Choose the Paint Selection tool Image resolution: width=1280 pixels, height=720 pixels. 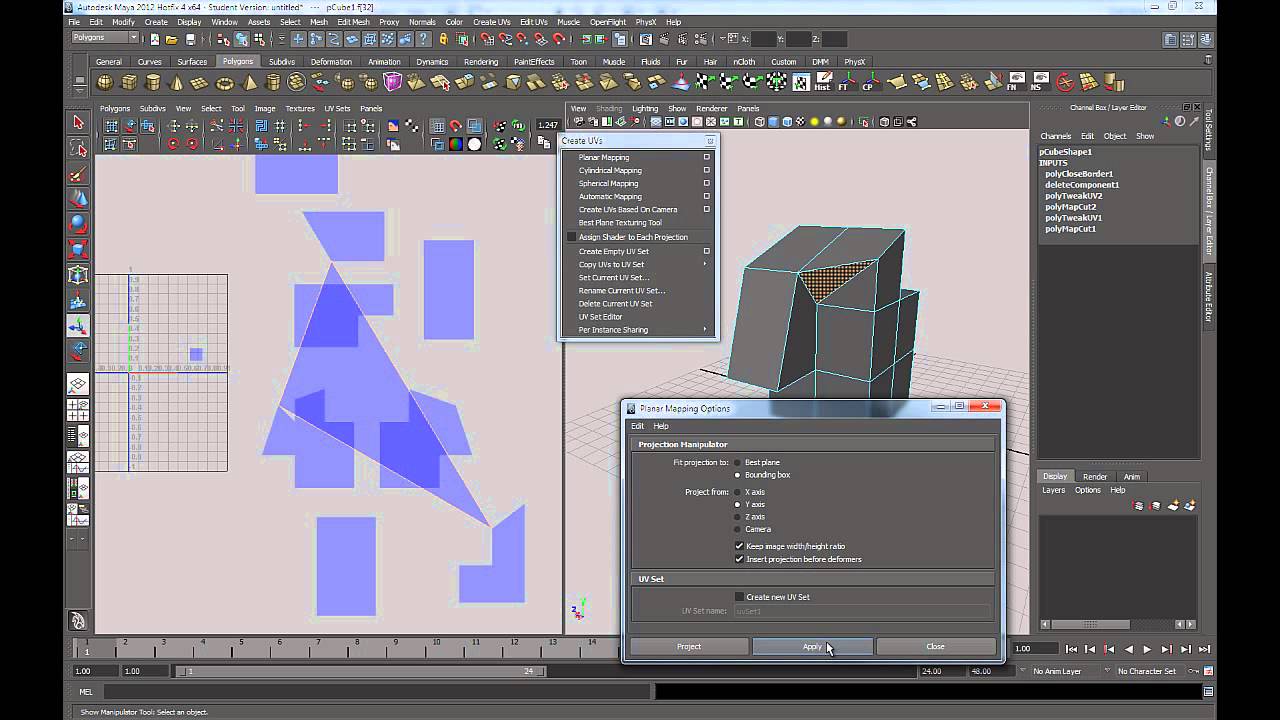tap(78, 174)
